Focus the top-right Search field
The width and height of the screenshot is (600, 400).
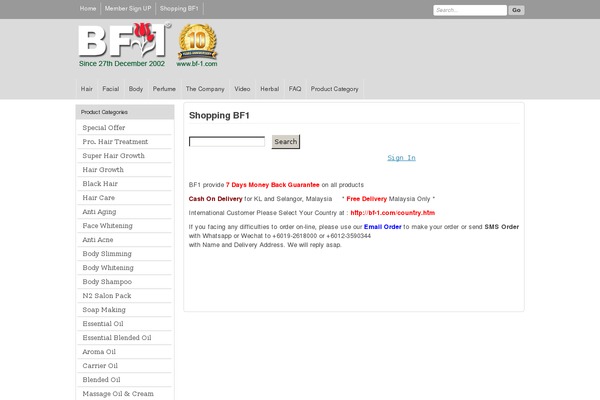470,10
